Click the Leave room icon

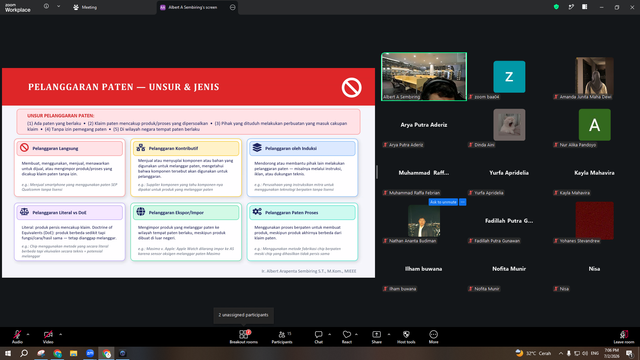pyautogui.click(x=624, y=334)
